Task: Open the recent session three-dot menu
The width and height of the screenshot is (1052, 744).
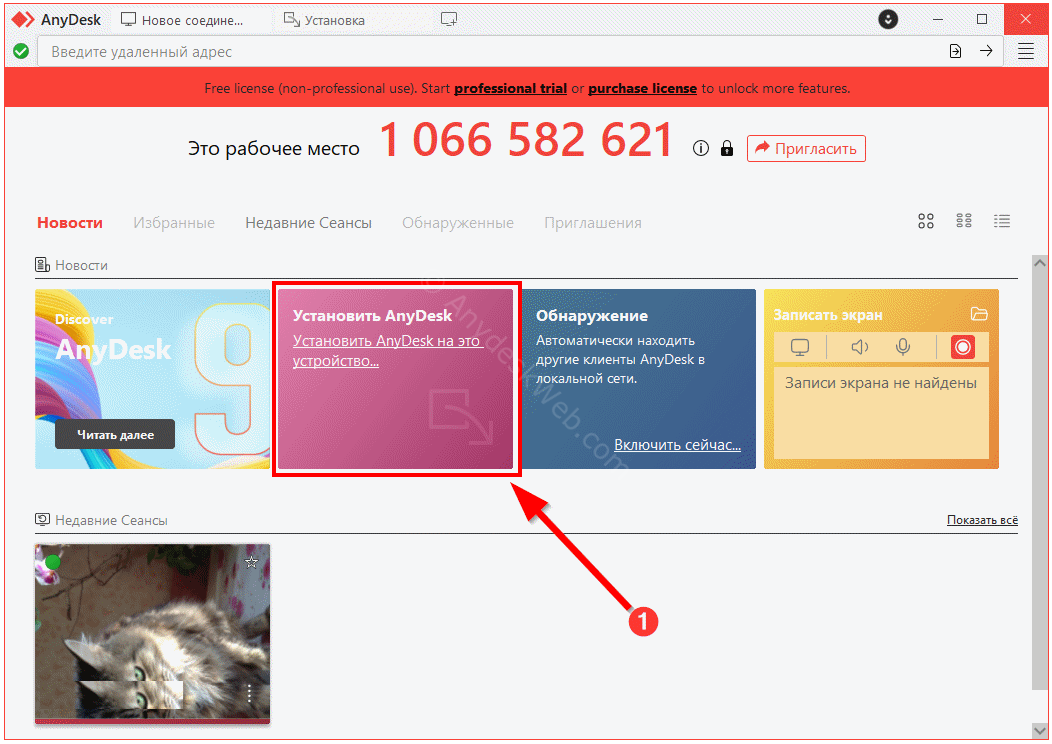Action: point(249,693)
